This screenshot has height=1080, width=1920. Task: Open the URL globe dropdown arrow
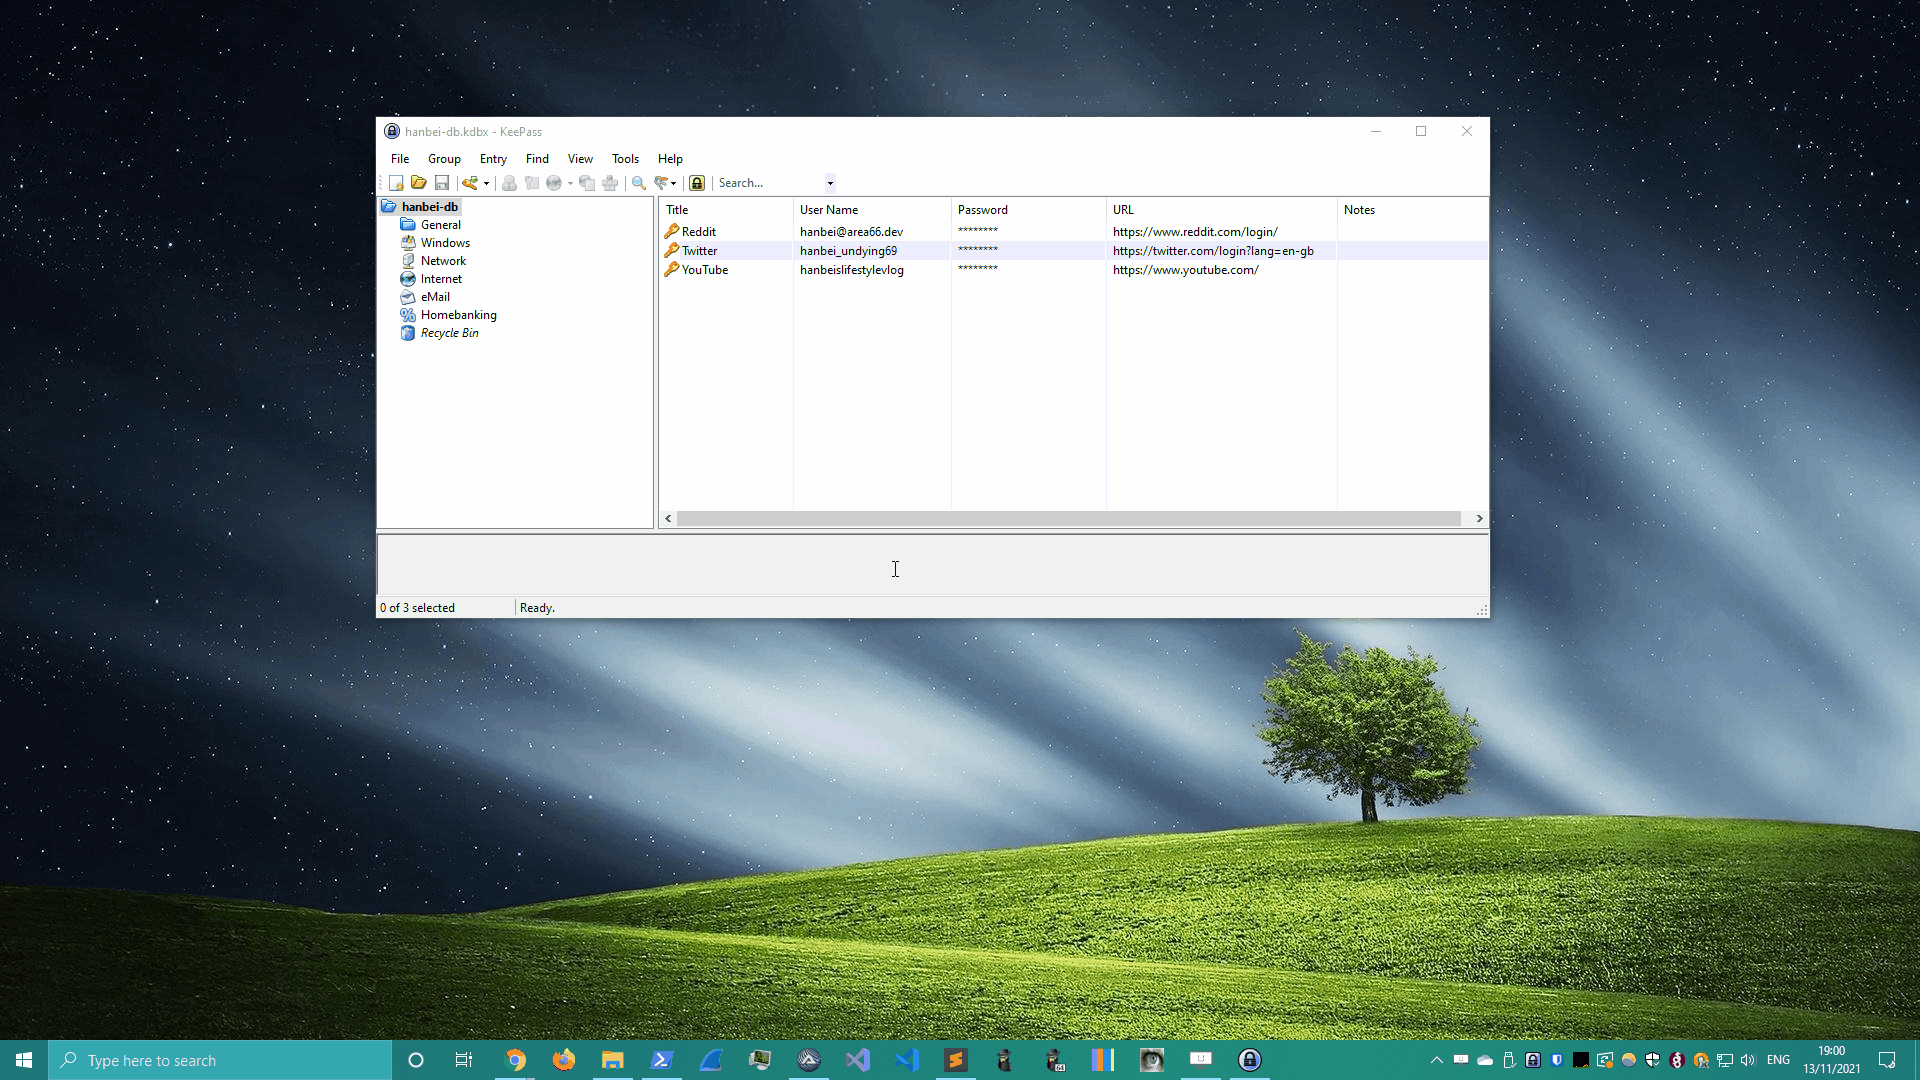click(x=571, y=183)
